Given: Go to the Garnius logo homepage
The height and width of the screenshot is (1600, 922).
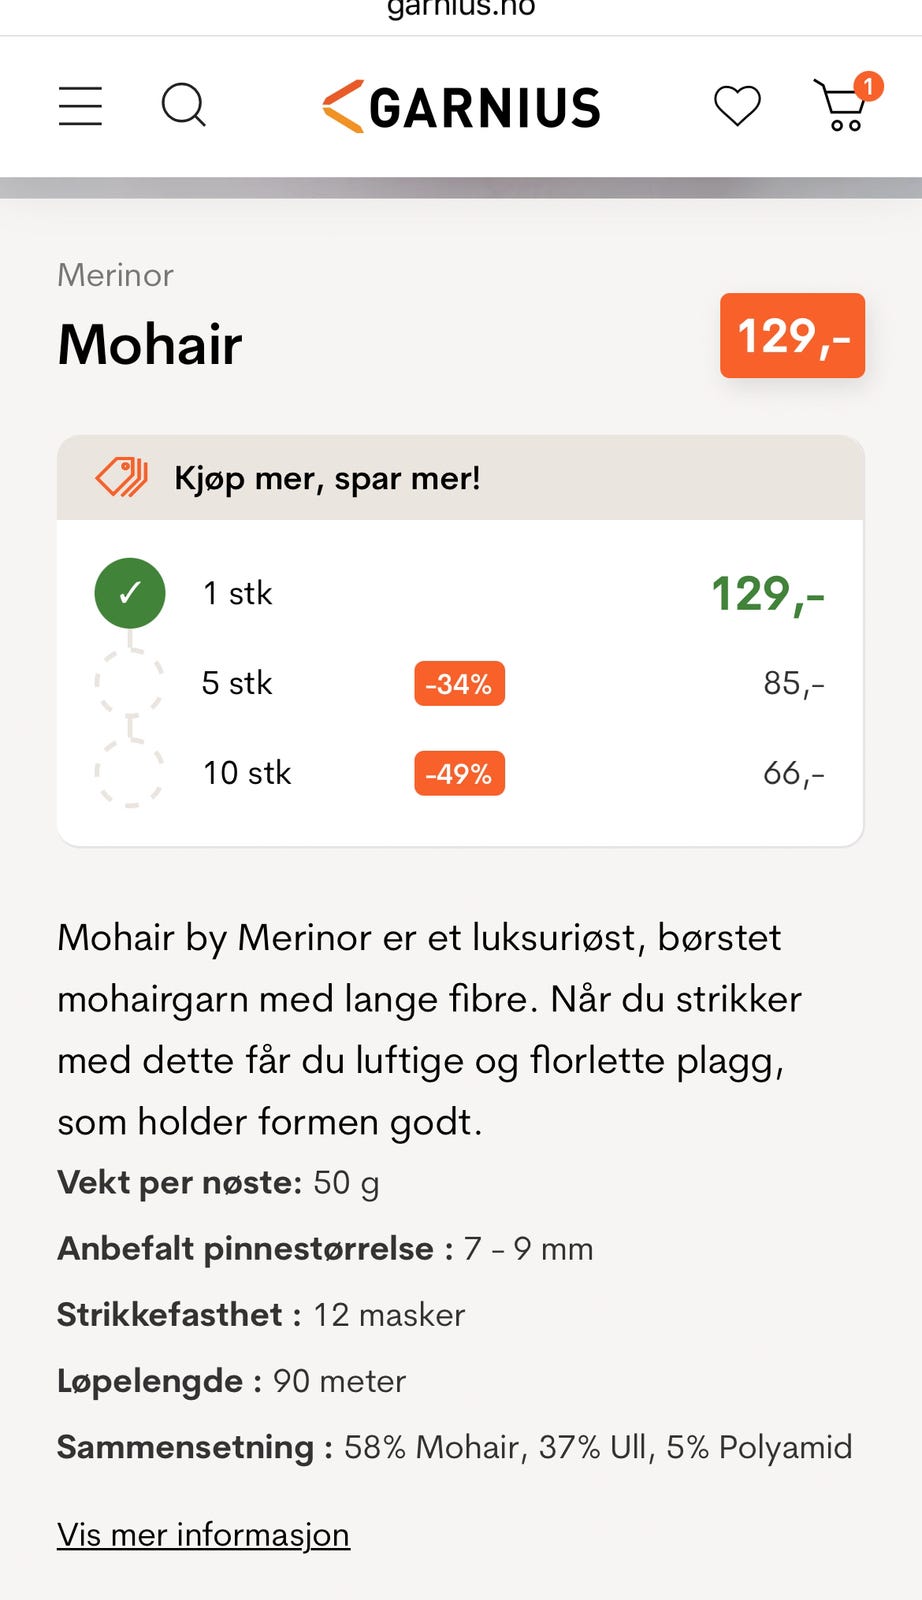Looking at the screenshot, I should pyautogui.click(x=461, y=107).
